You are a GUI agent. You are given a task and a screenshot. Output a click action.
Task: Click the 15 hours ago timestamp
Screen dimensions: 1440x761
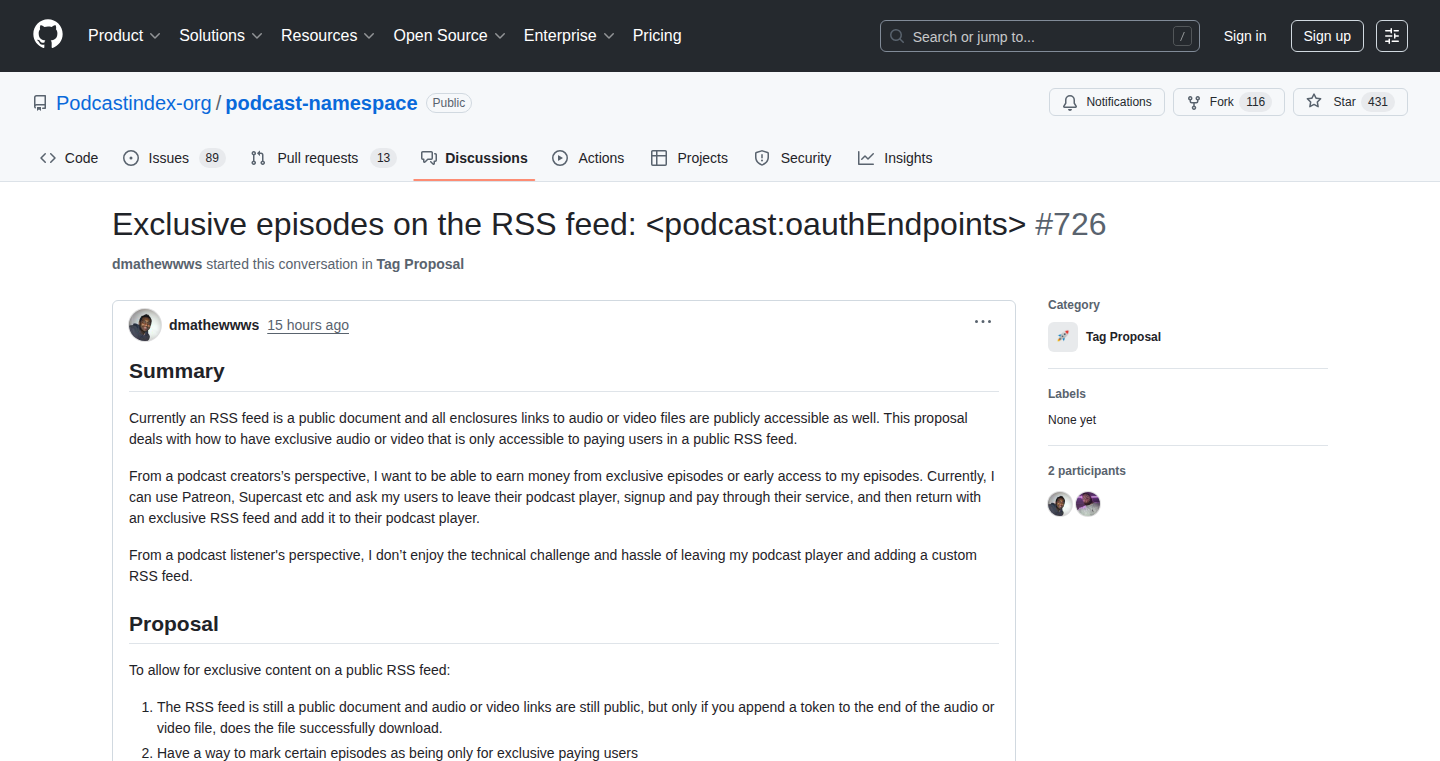tap(308, 325)
